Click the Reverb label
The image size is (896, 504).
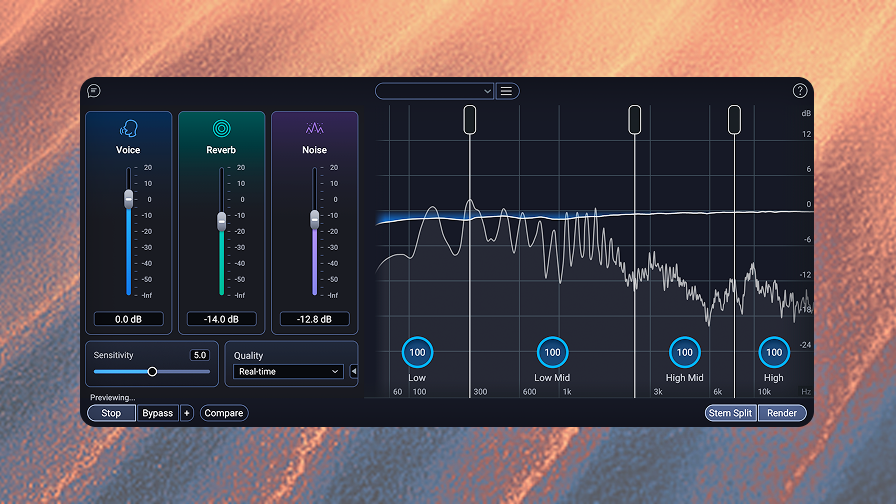tap(221, 150)
